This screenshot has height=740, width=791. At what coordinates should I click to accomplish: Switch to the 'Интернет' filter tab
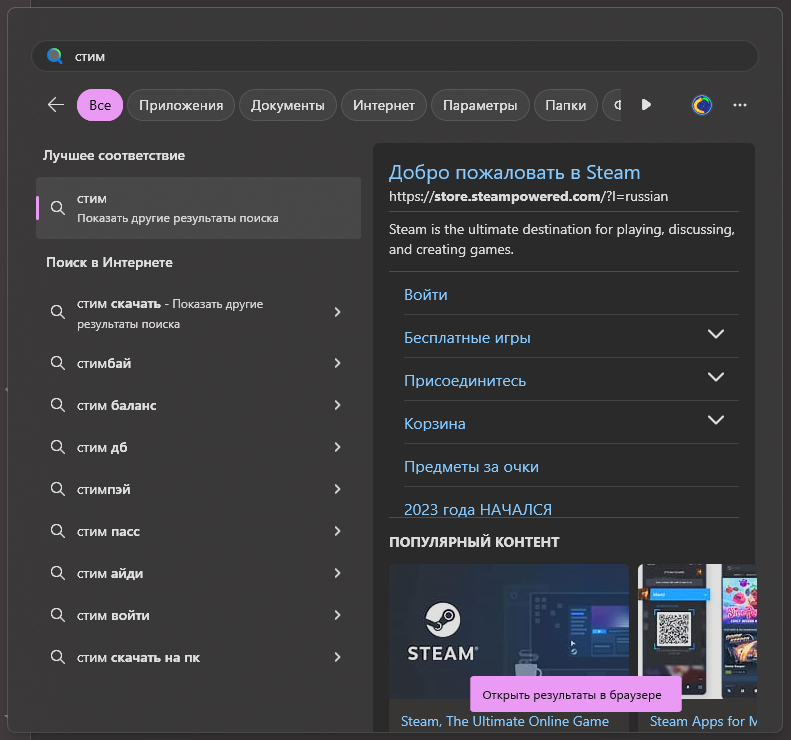(x=384, y=105)
